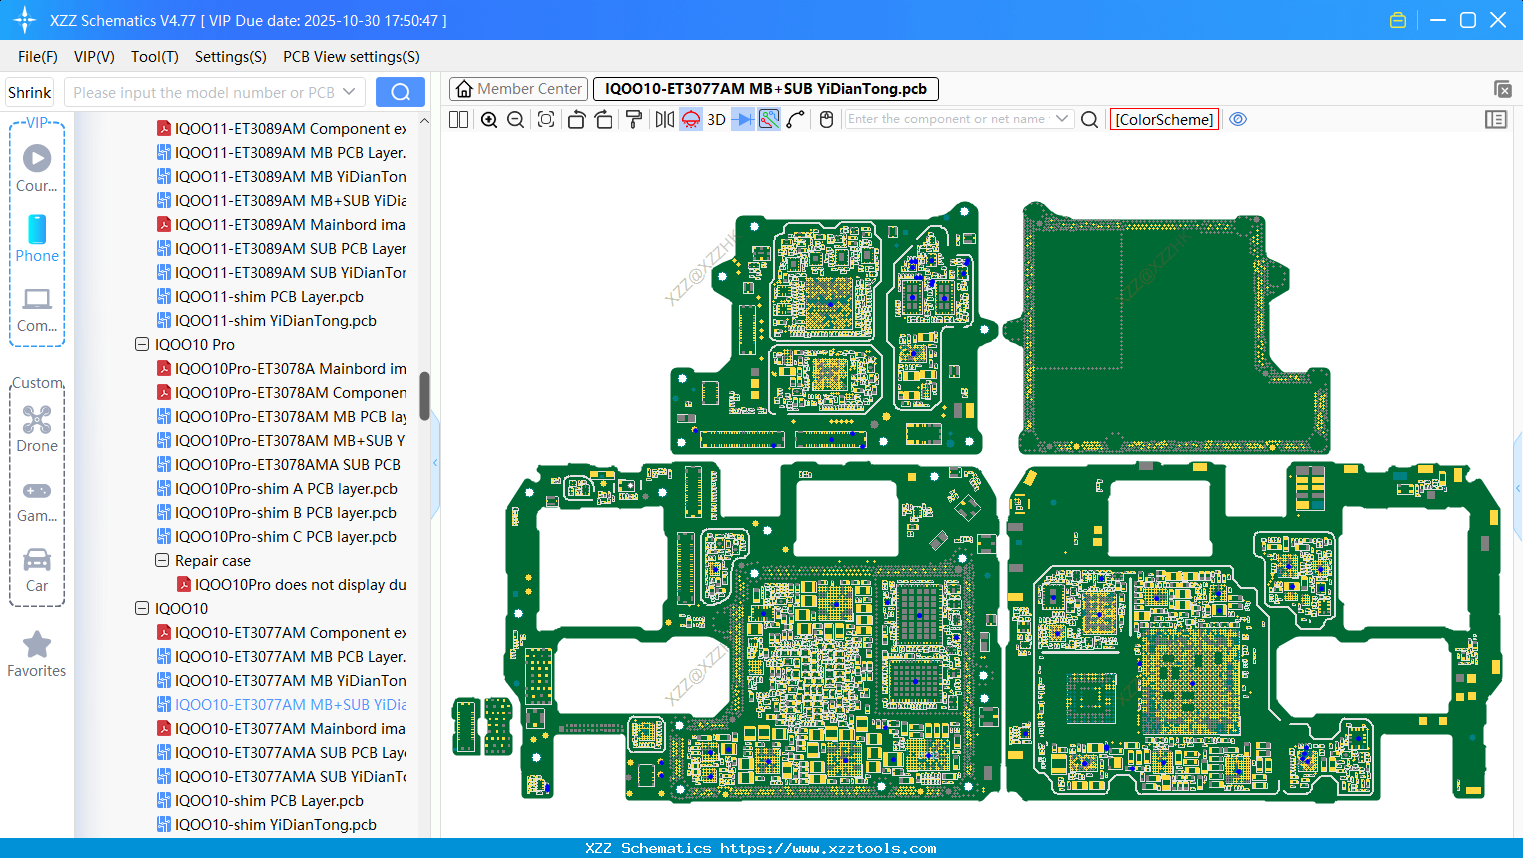Image resolution: width=1523 pixels, height=858 pixels.
Task: Click the red bridge-shaped icon in PCB toolbar
Action: pyautogui.click(x=691, y=119)
